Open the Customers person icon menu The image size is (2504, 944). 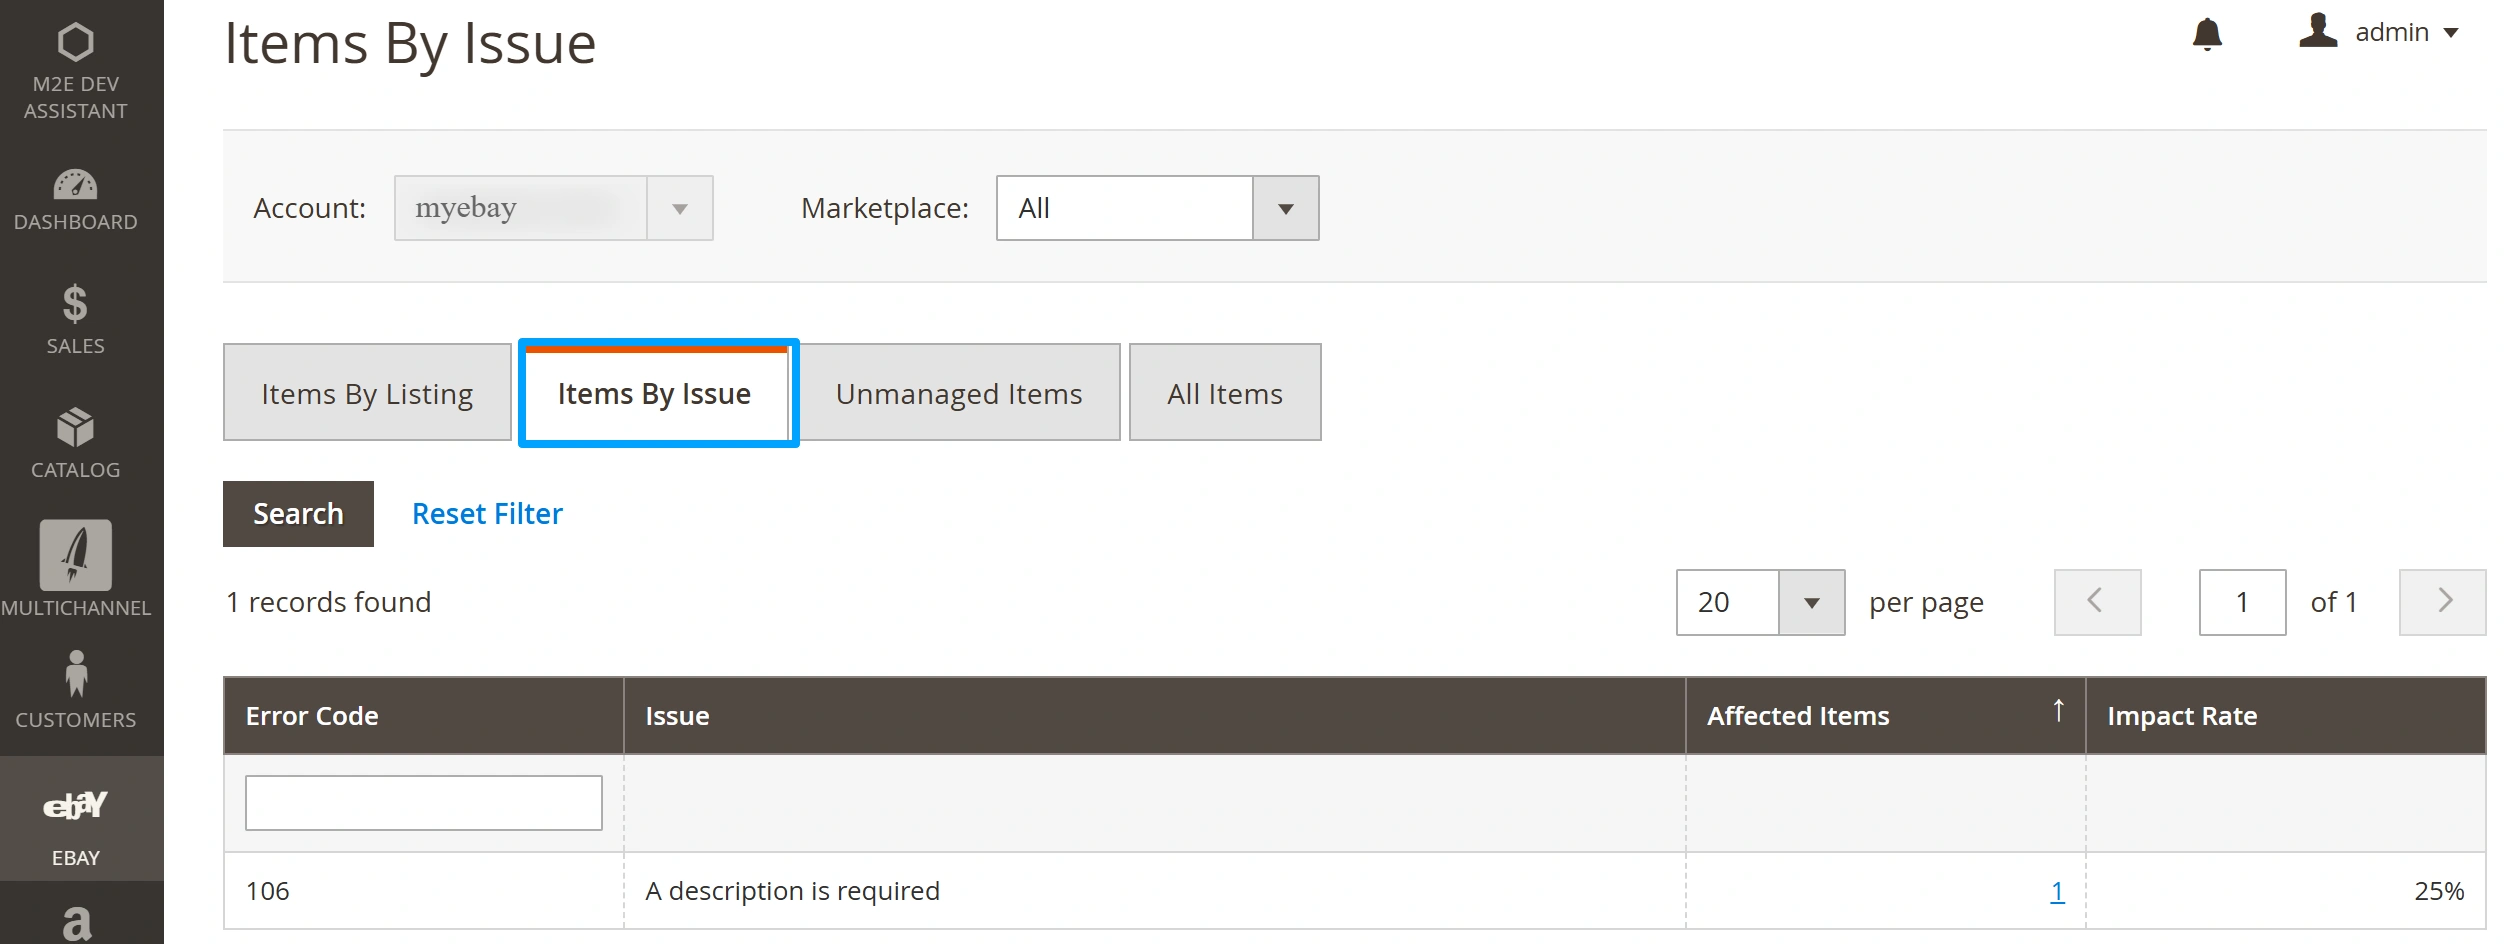(x=76, y=674)
